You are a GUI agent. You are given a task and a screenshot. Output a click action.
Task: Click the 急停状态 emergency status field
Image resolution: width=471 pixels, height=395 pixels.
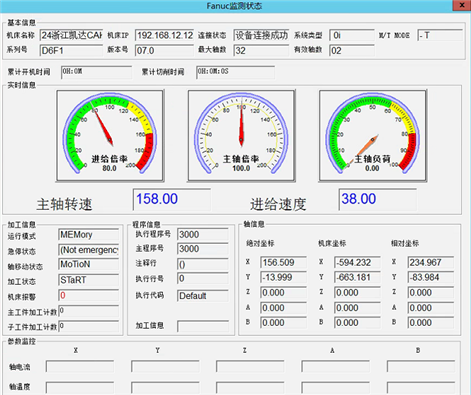pos(89,250)
